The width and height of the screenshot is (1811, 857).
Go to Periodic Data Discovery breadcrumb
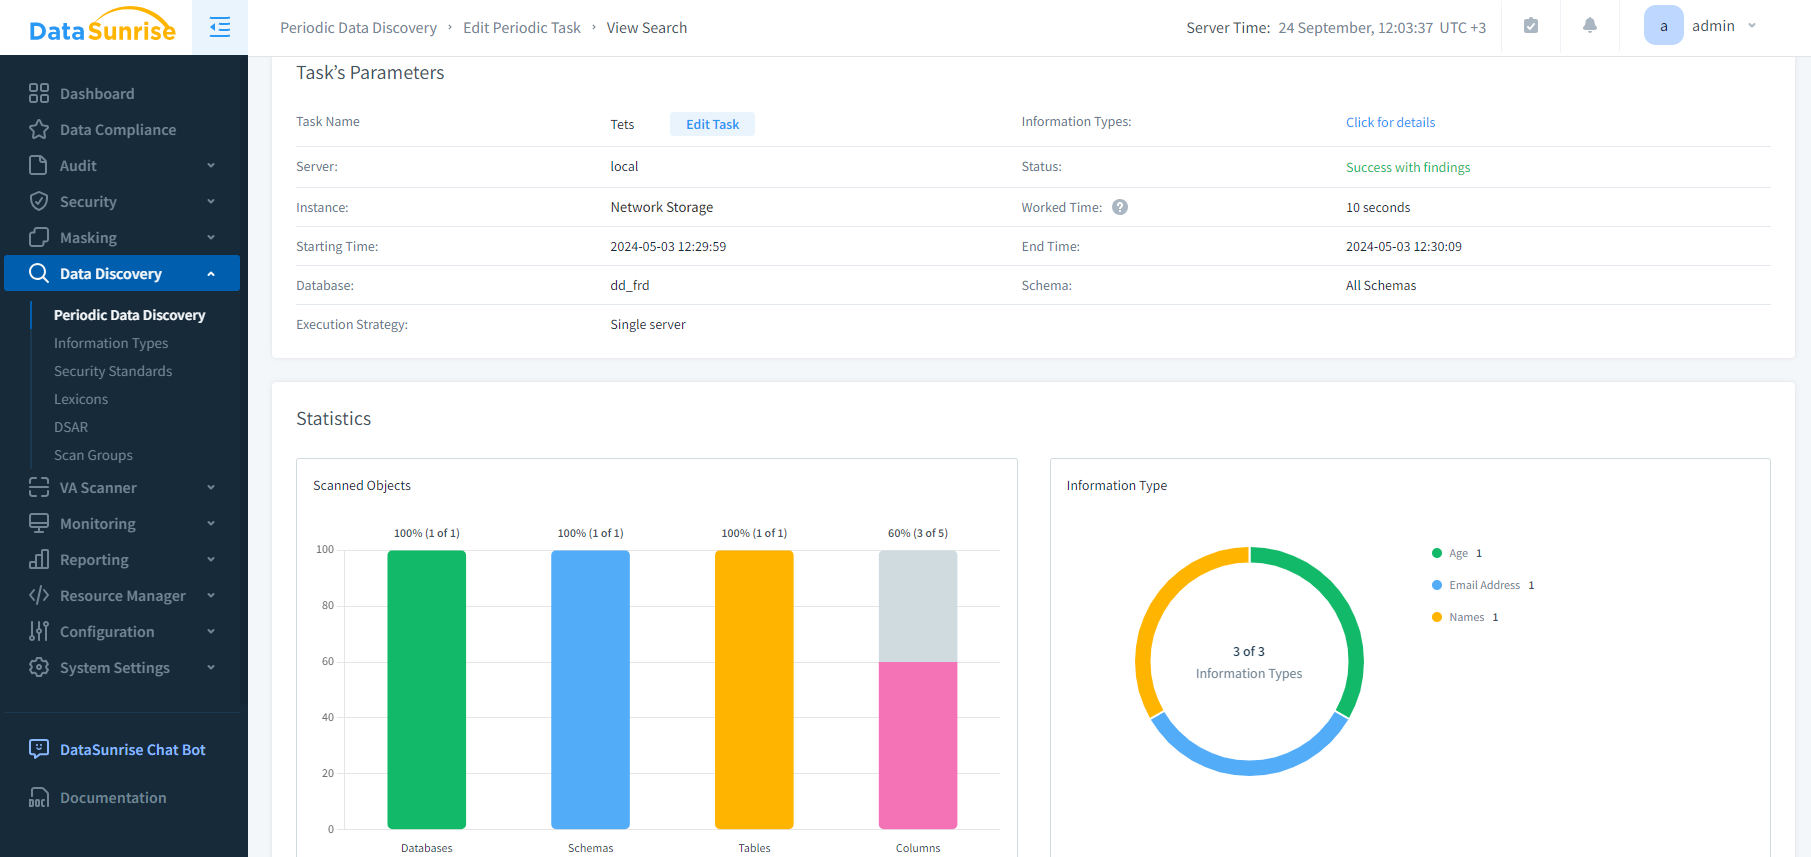(358, 28)
